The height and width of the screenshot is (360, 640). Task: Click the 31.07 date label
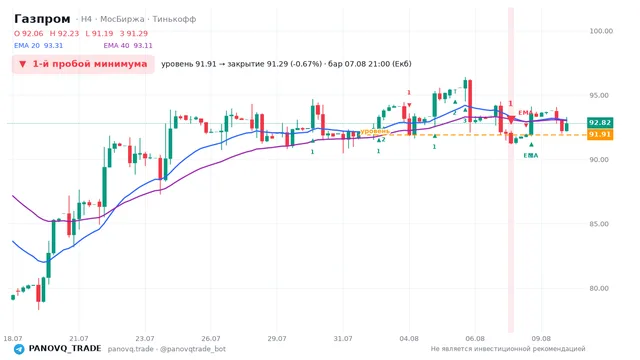343,338
